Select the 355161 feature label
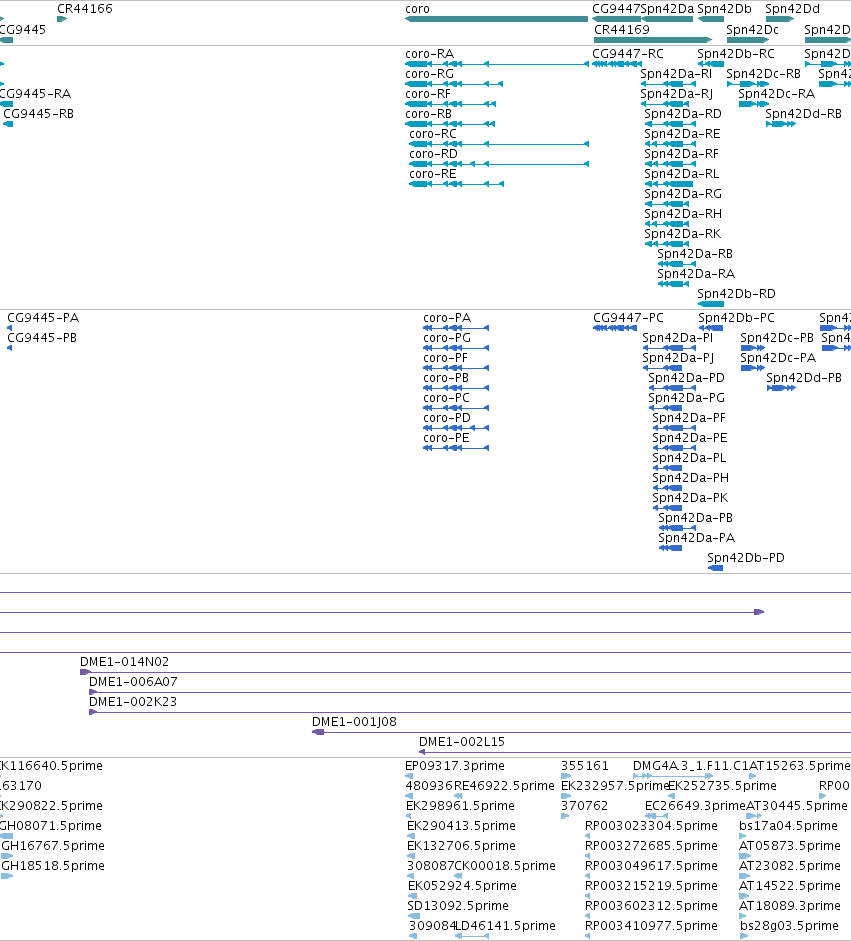The height and width of the screenshot is (941, 851). pyautogui.click(x=585, y=766)
